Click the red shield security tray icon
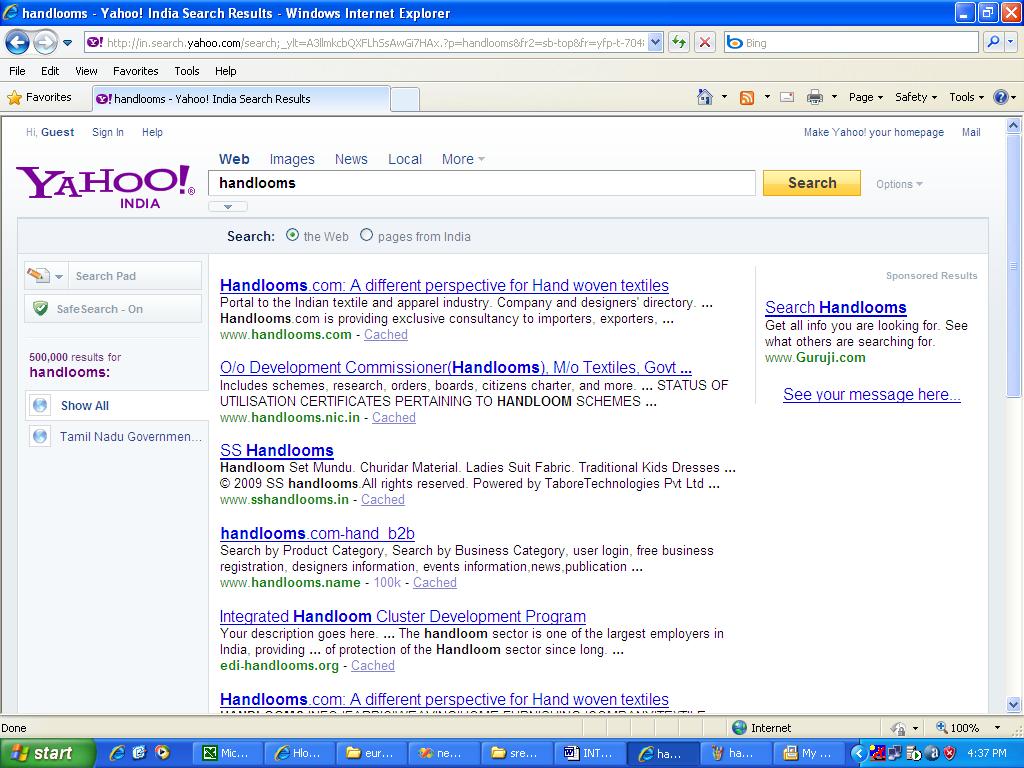This screenshot has width=1024, height=768. pyautogui.click(x=950, y=753)
